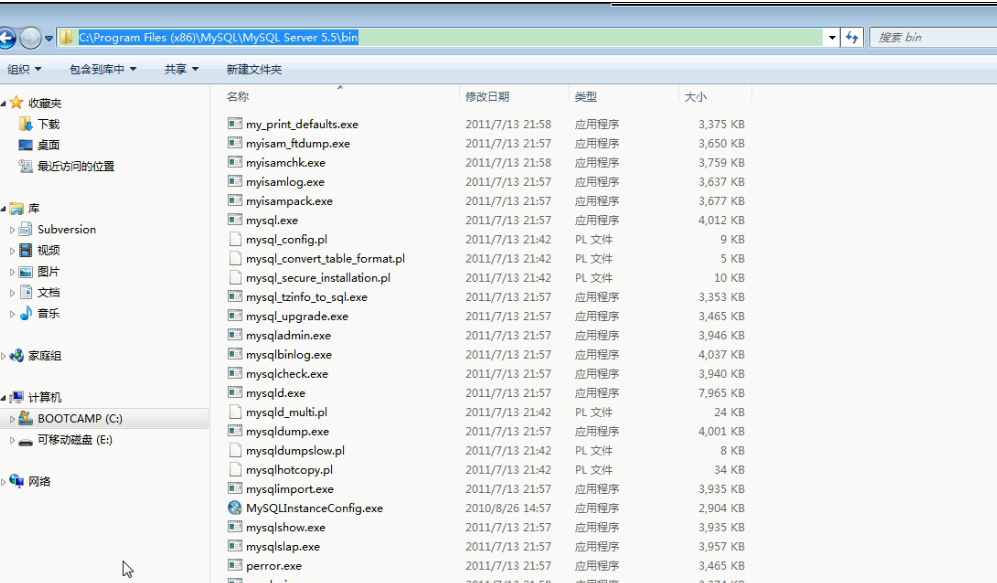
Task: Expand the BOOTCAMP (C:) drive
Action: pyautogui.click(x=12, y=418)
